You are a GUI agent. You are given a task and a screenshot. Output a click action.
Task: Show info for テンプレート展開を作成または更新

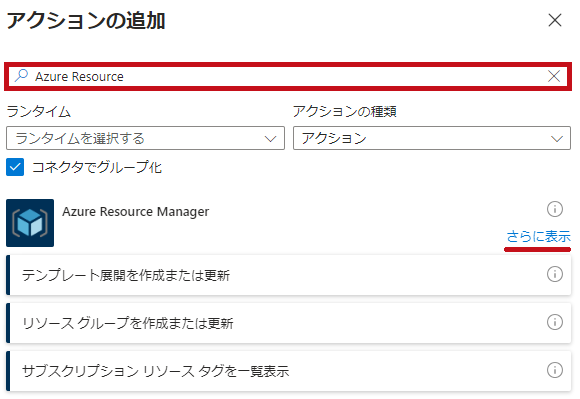click(x=554, y=274)
